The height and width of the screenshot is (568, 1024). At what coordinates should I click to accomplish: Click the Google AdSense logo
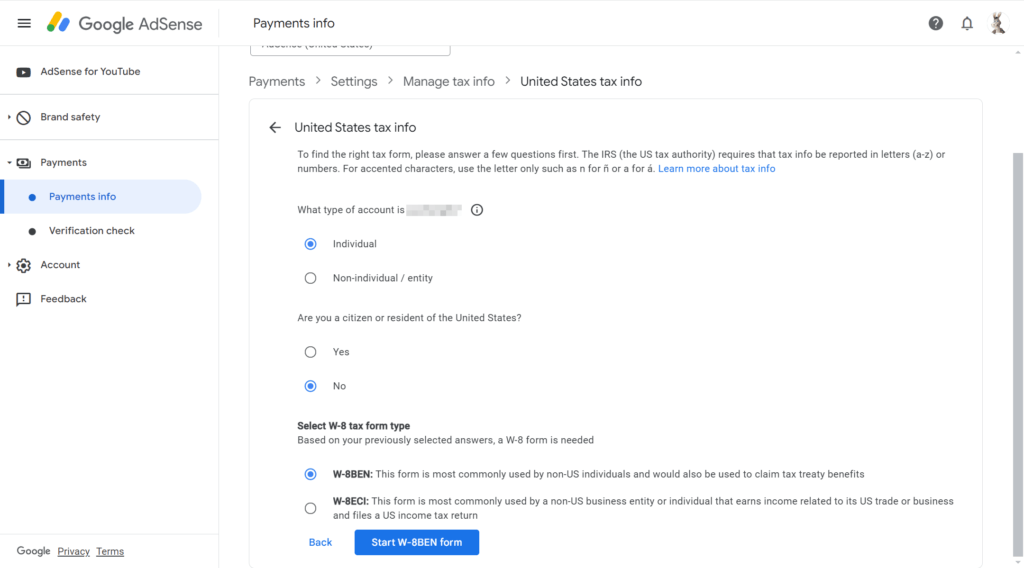[x=124, y=24]
